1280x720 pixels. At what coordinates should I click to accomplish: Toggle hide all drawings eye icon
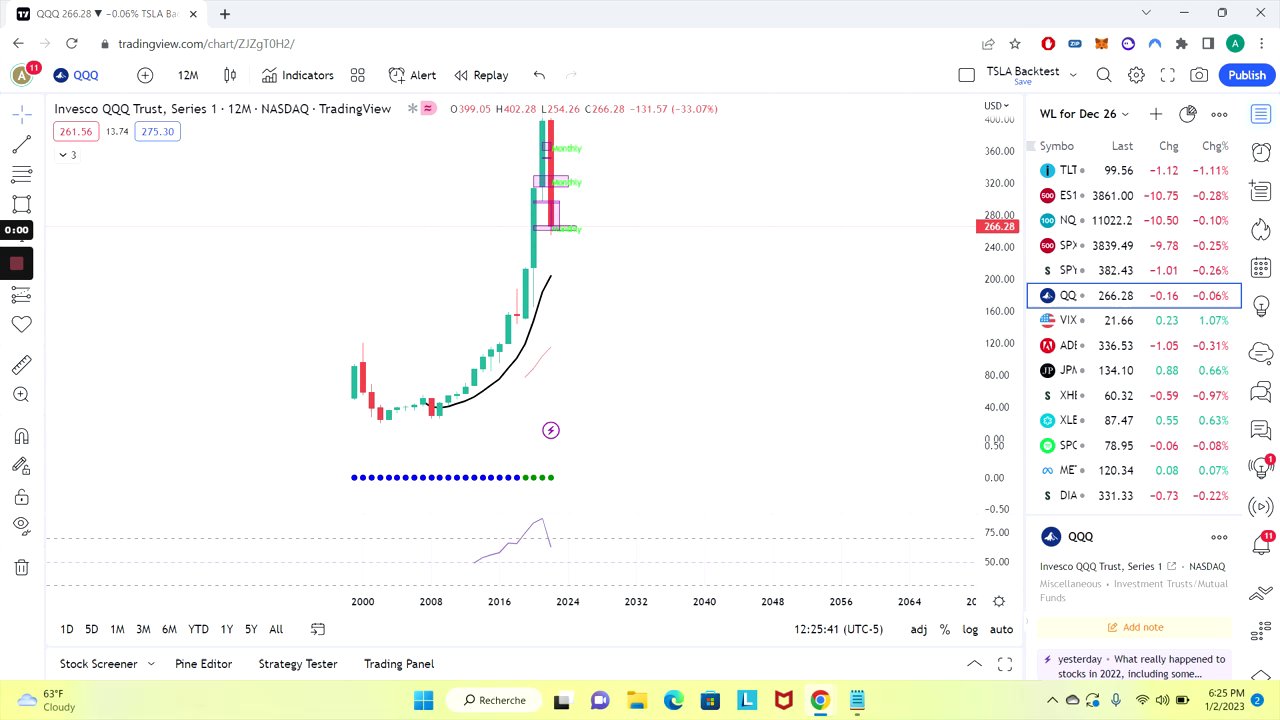click(21, 526)
